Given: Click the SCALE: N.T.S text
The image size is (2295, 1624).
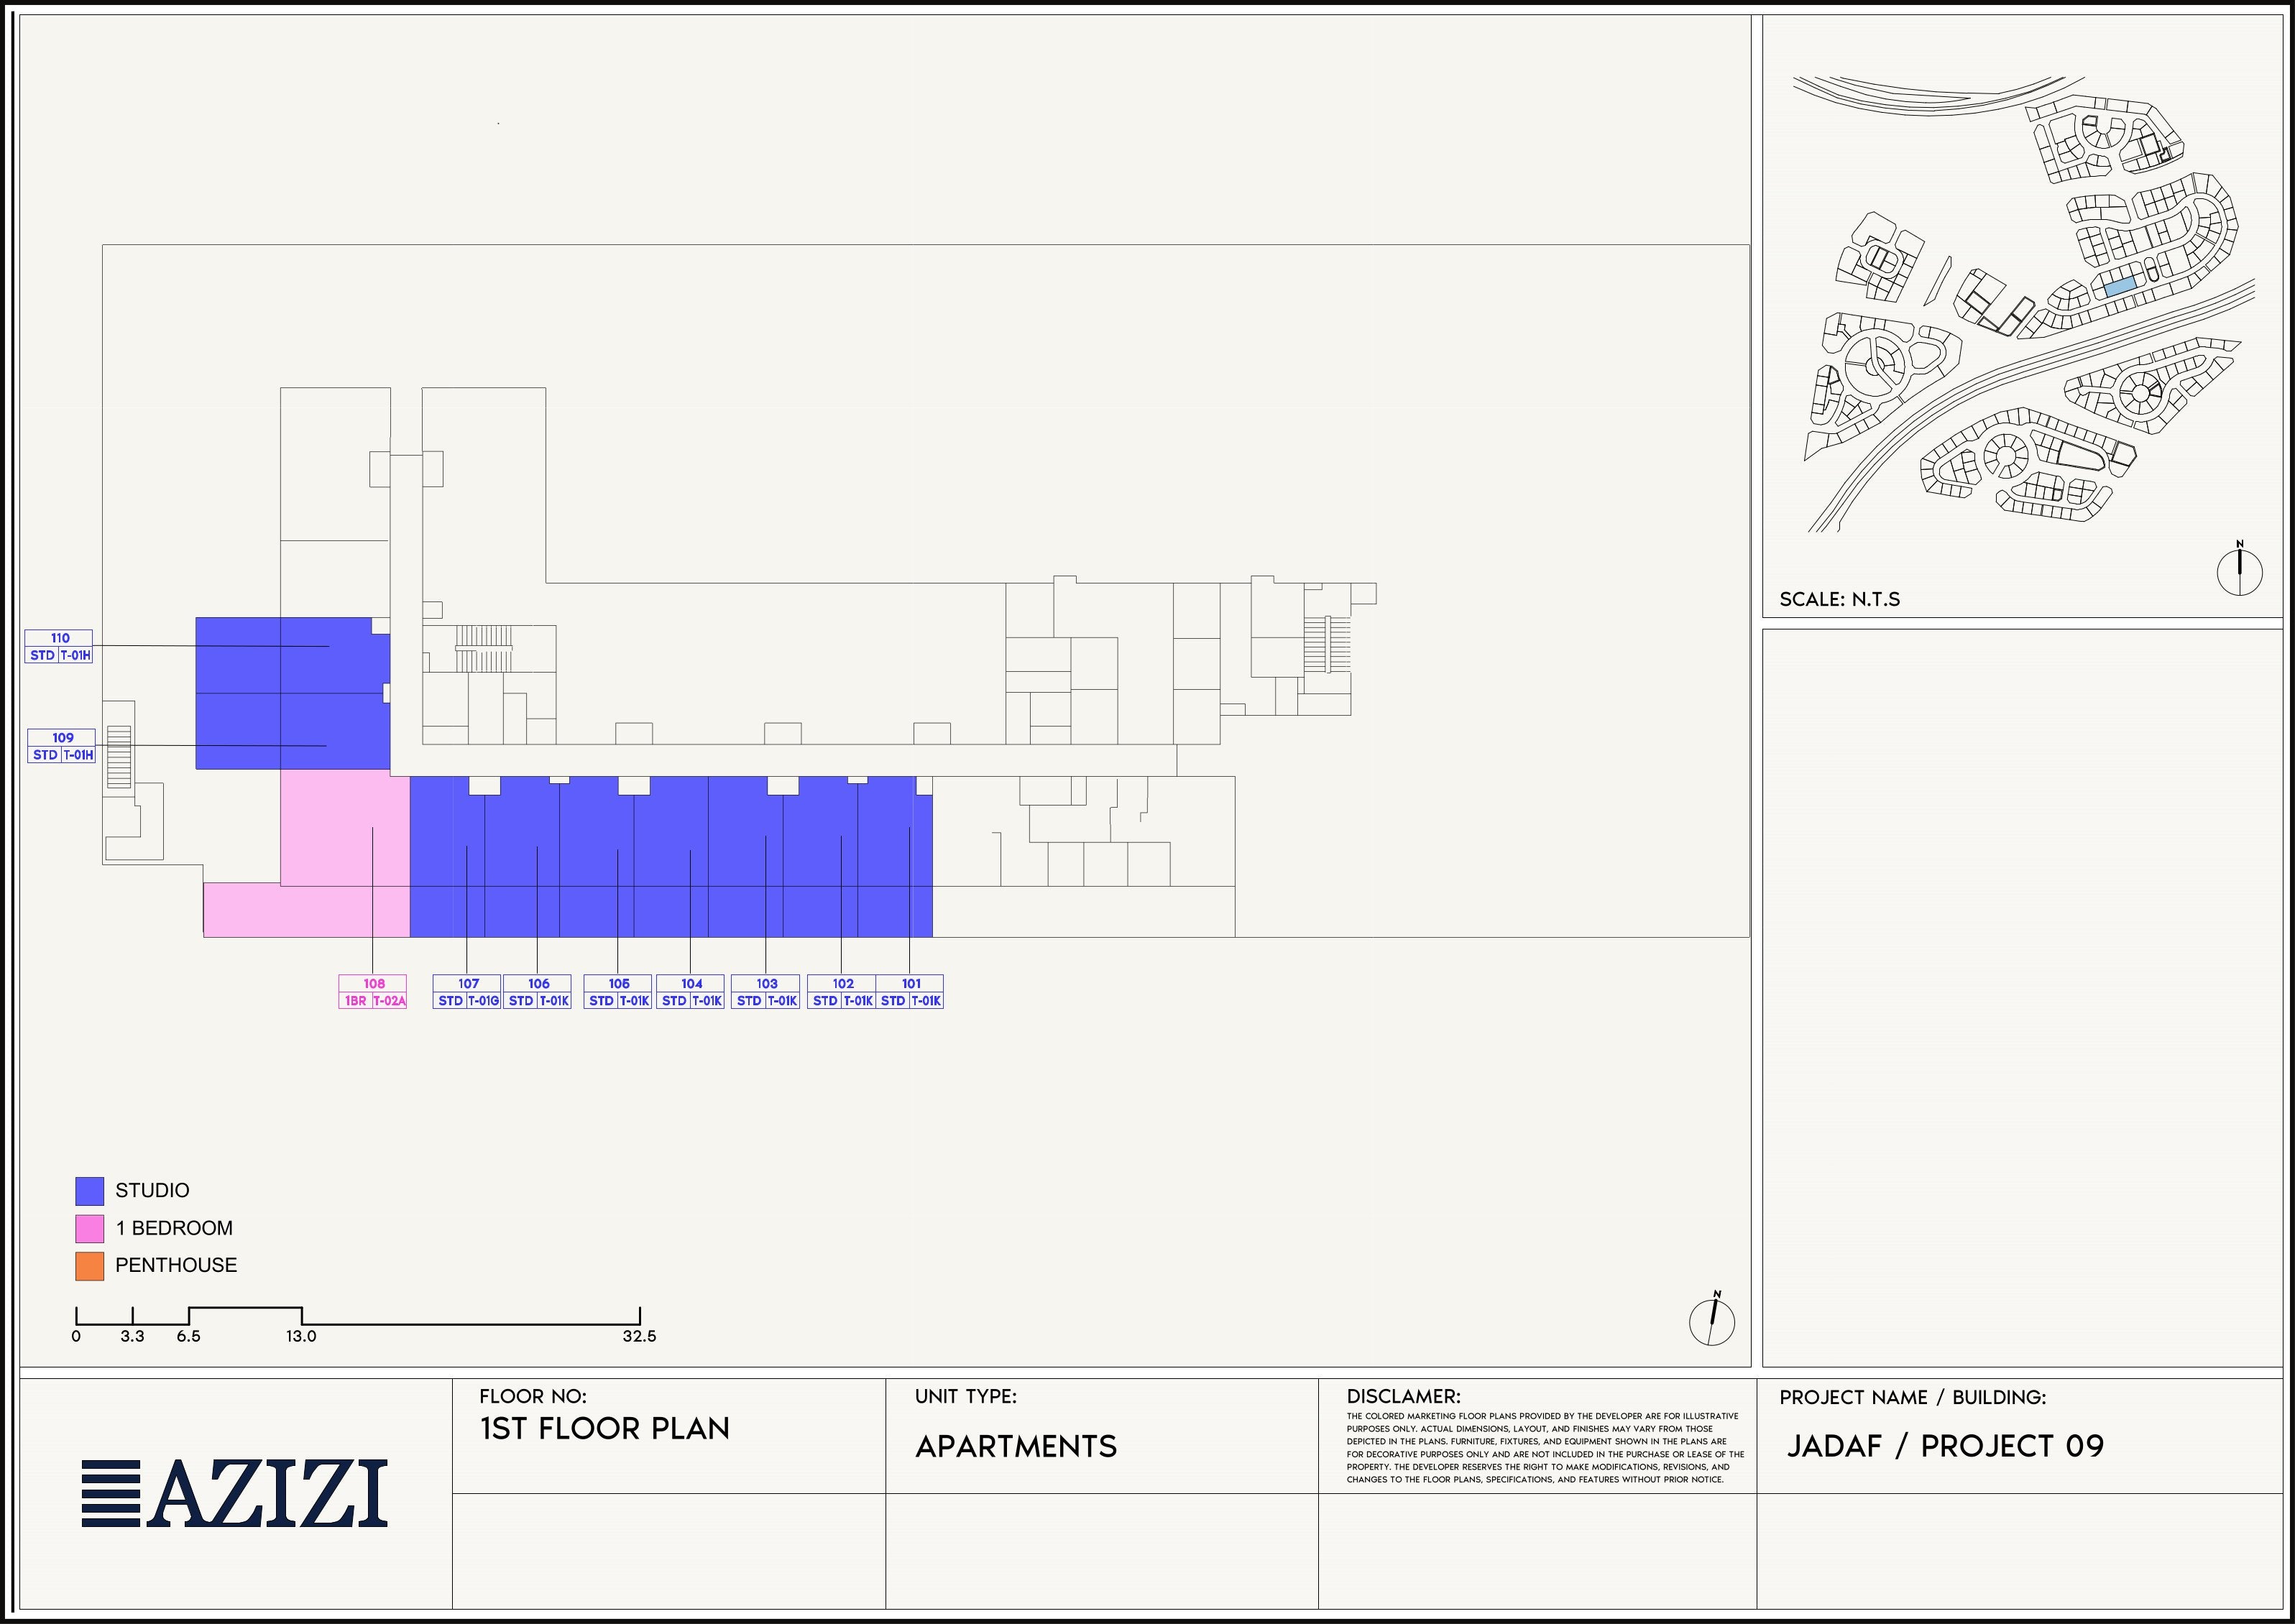Looking at the screenshot, I should click(x=1840, y=600).
